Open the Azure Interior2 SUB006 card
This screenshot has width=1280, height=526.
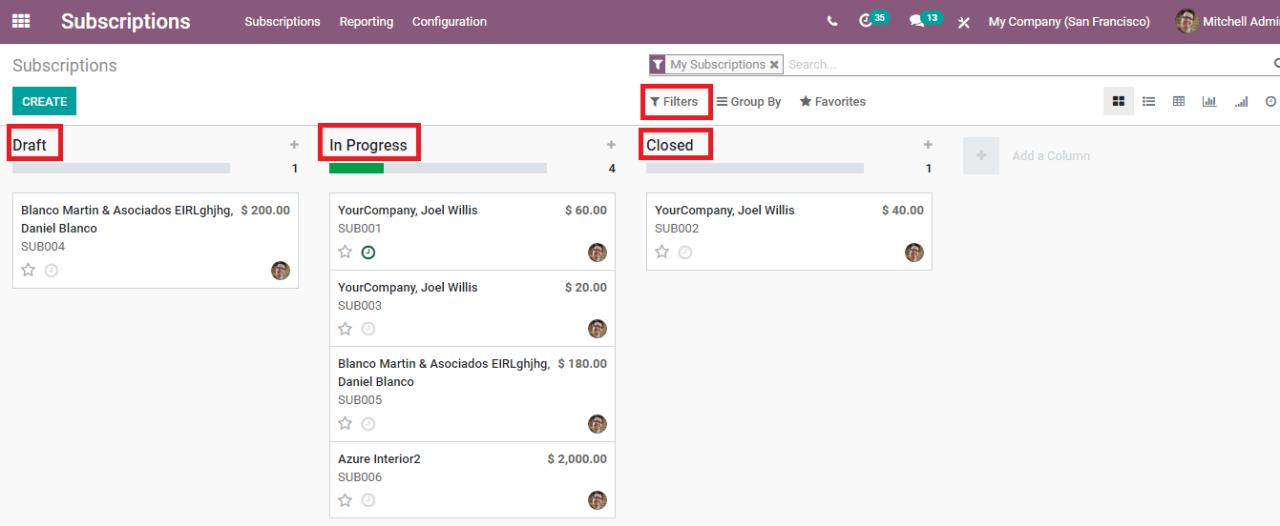[x=472, y=479]
